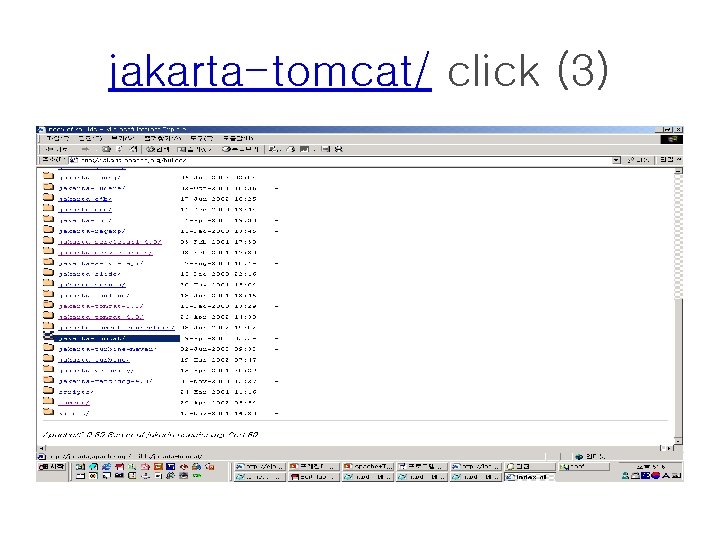The width and height of the screenshot is (720, 540).
Task: Click the Mail icon in the toolbar
Action: point(275,149)
